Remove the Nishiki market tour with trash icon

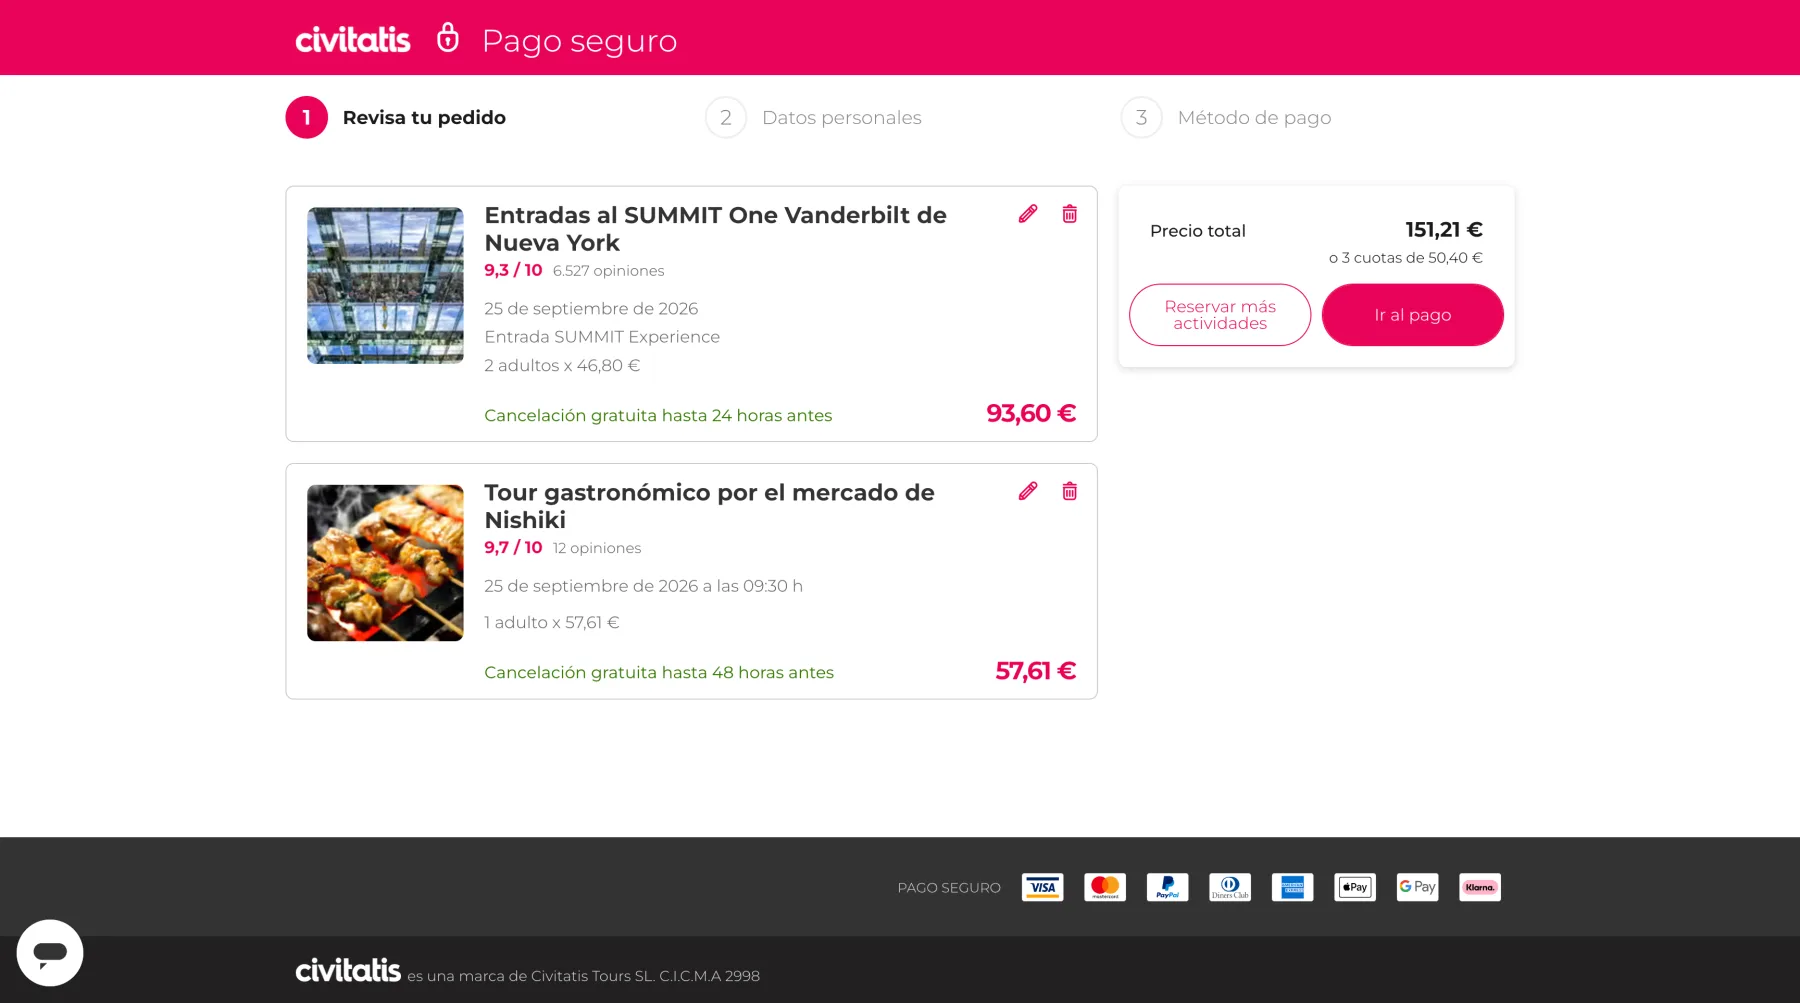pos(1069,491)
